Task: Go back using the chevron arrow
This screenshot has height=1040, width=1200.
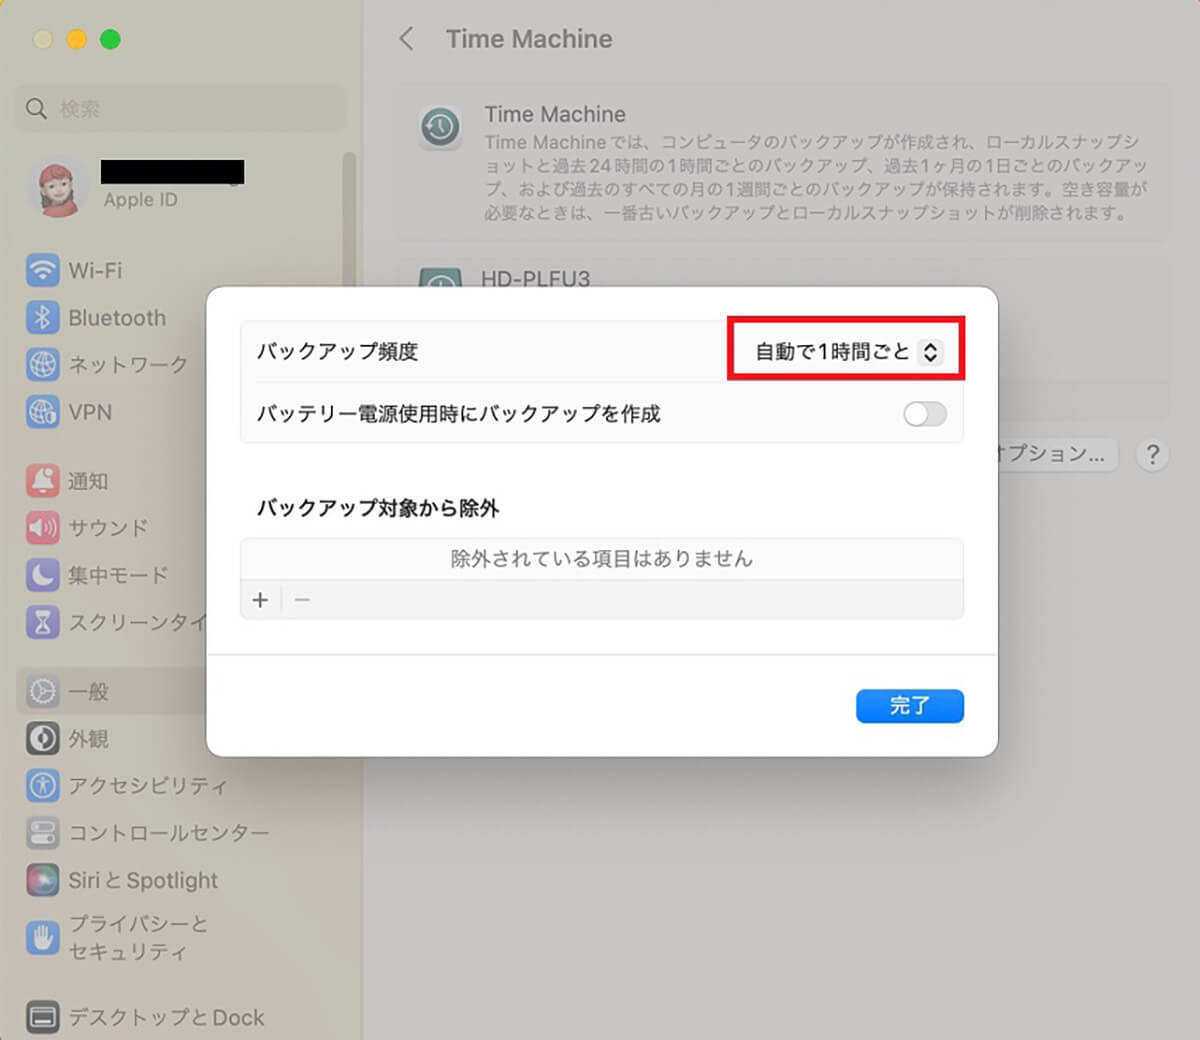Action: pos(406,39)
